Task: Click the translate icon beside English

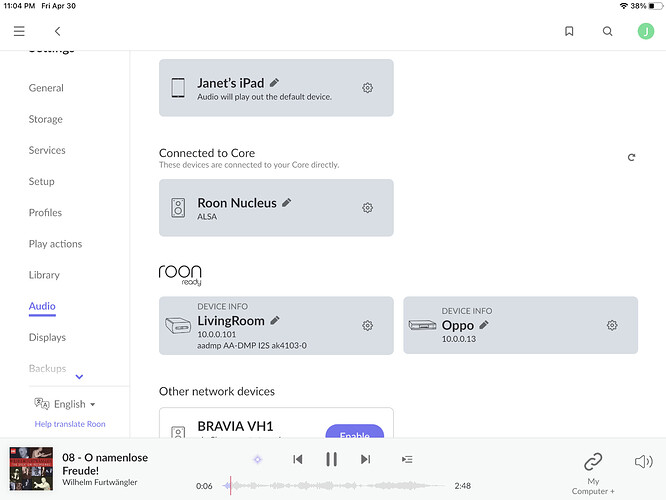Action: pos(42,404)
